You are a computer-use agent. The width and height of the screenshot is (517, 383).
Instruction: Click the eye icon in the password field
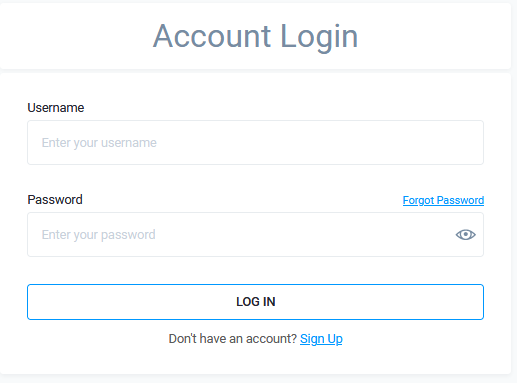[x=465, y=235]
